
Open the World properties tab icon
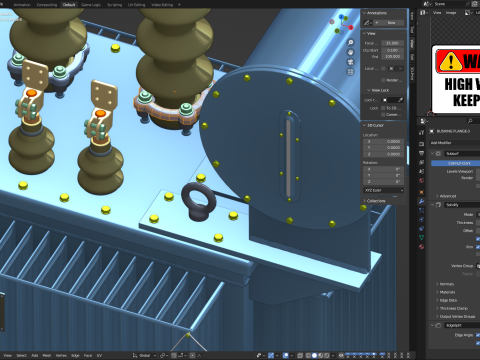(421, 181)
